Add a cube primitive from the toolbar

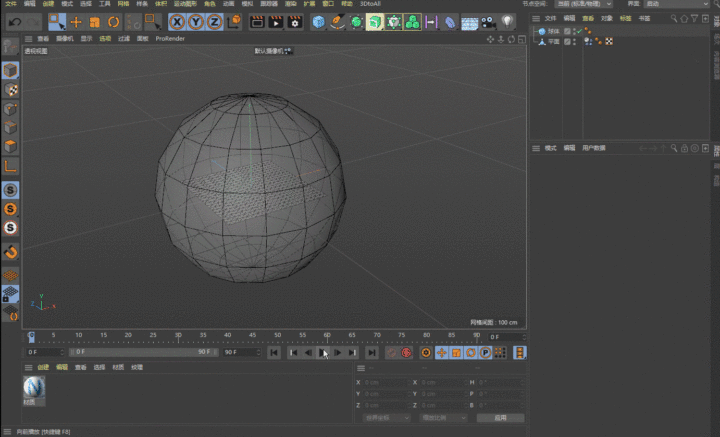(x=318, y=22)
